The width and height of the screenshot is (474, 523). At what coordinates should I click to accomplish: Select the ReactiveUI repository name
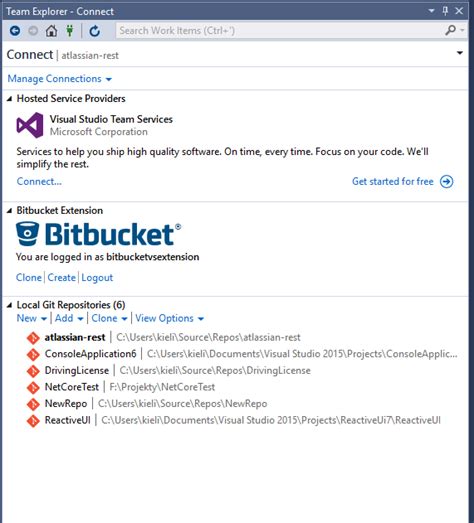tap(68, 420)
